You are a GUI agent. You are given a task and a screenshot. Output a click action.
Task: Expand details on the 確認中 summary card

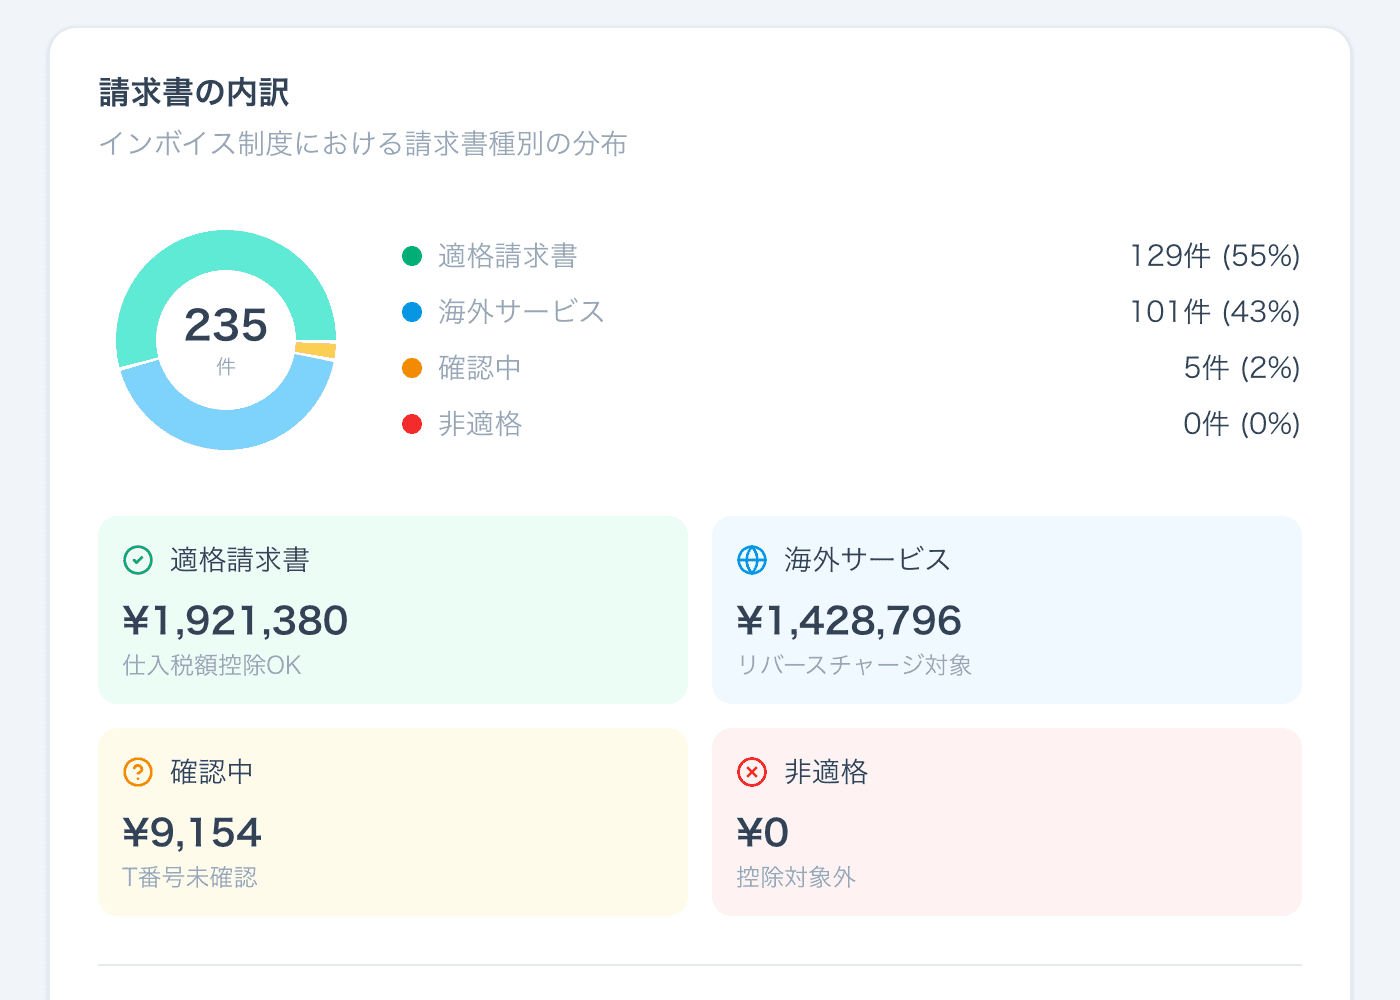[393, 822]
